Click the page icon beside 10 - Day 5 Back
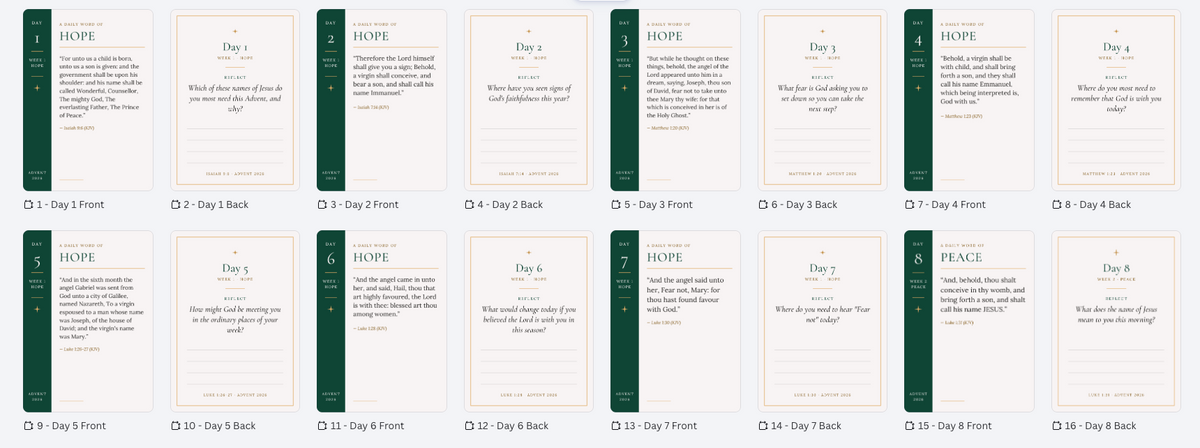Image resolution: width=1200 pixels, height=448 pixels. (175, 426)
